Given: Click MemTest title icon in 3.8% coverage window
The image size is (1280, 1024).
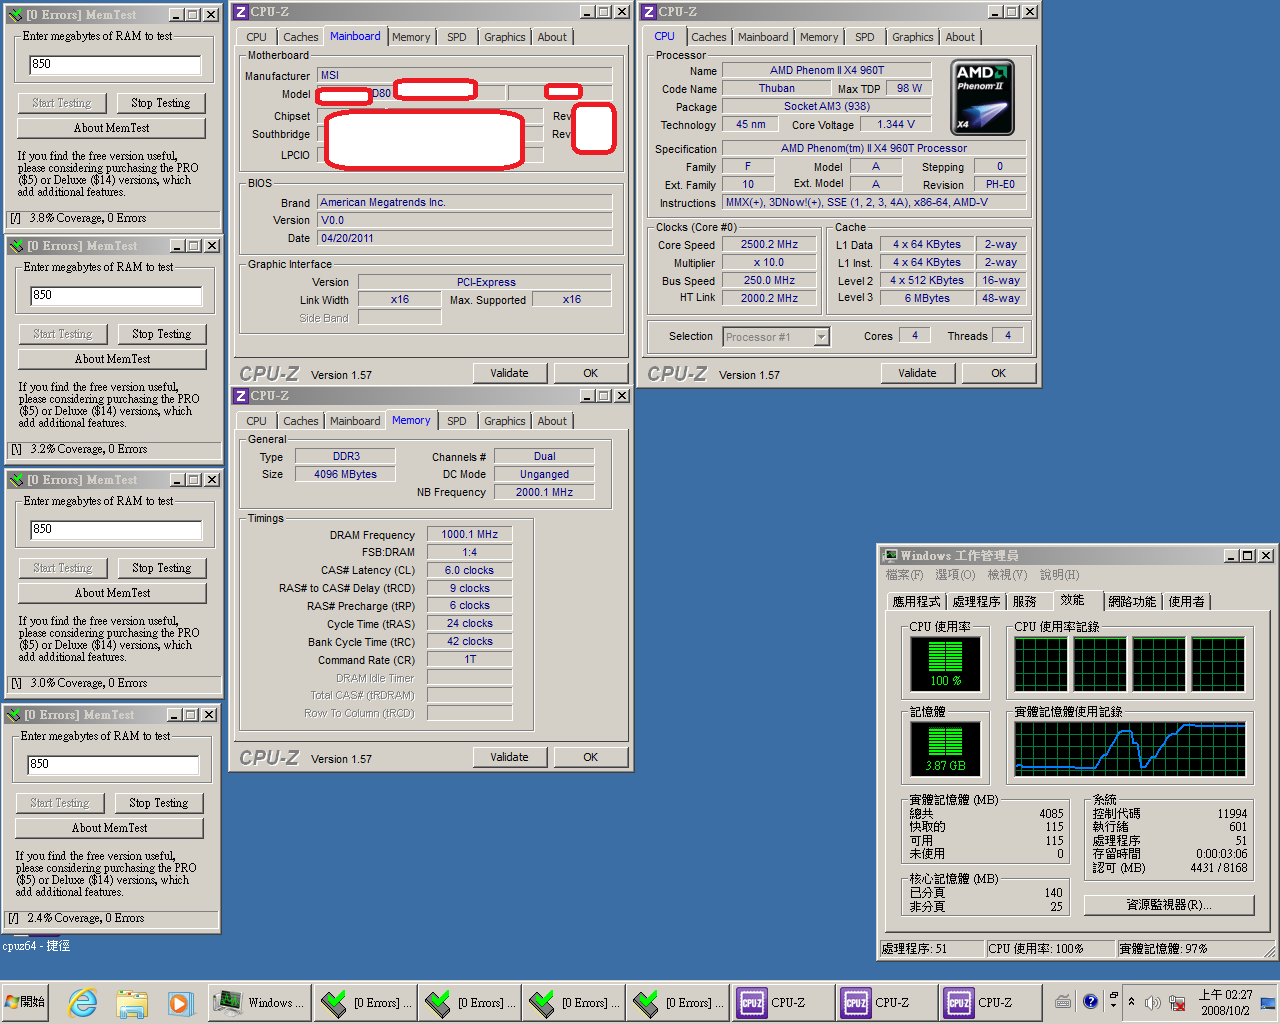Looking at the screenshot, I should (15, 15).
